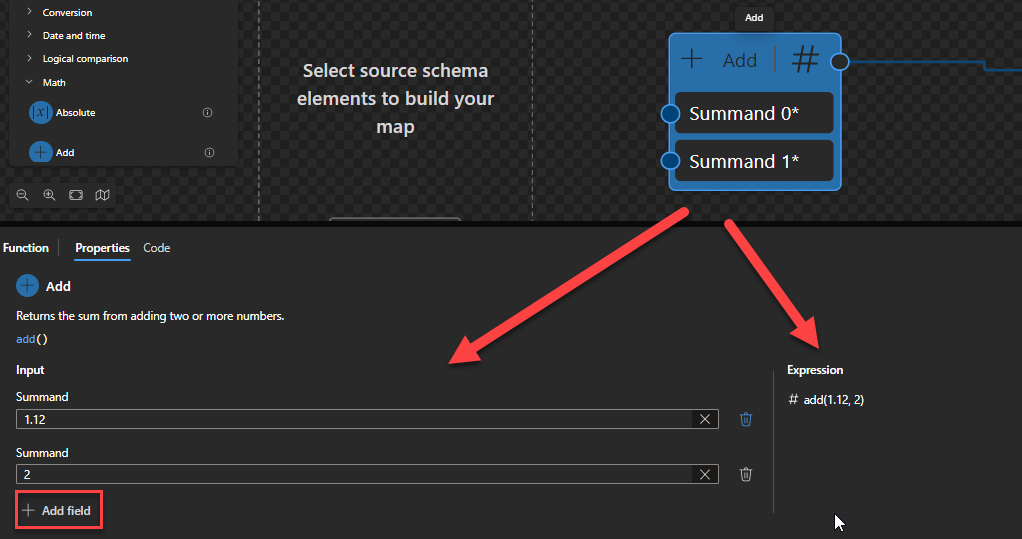Click the Summand 0 input connector

click(x=671, y=114)
